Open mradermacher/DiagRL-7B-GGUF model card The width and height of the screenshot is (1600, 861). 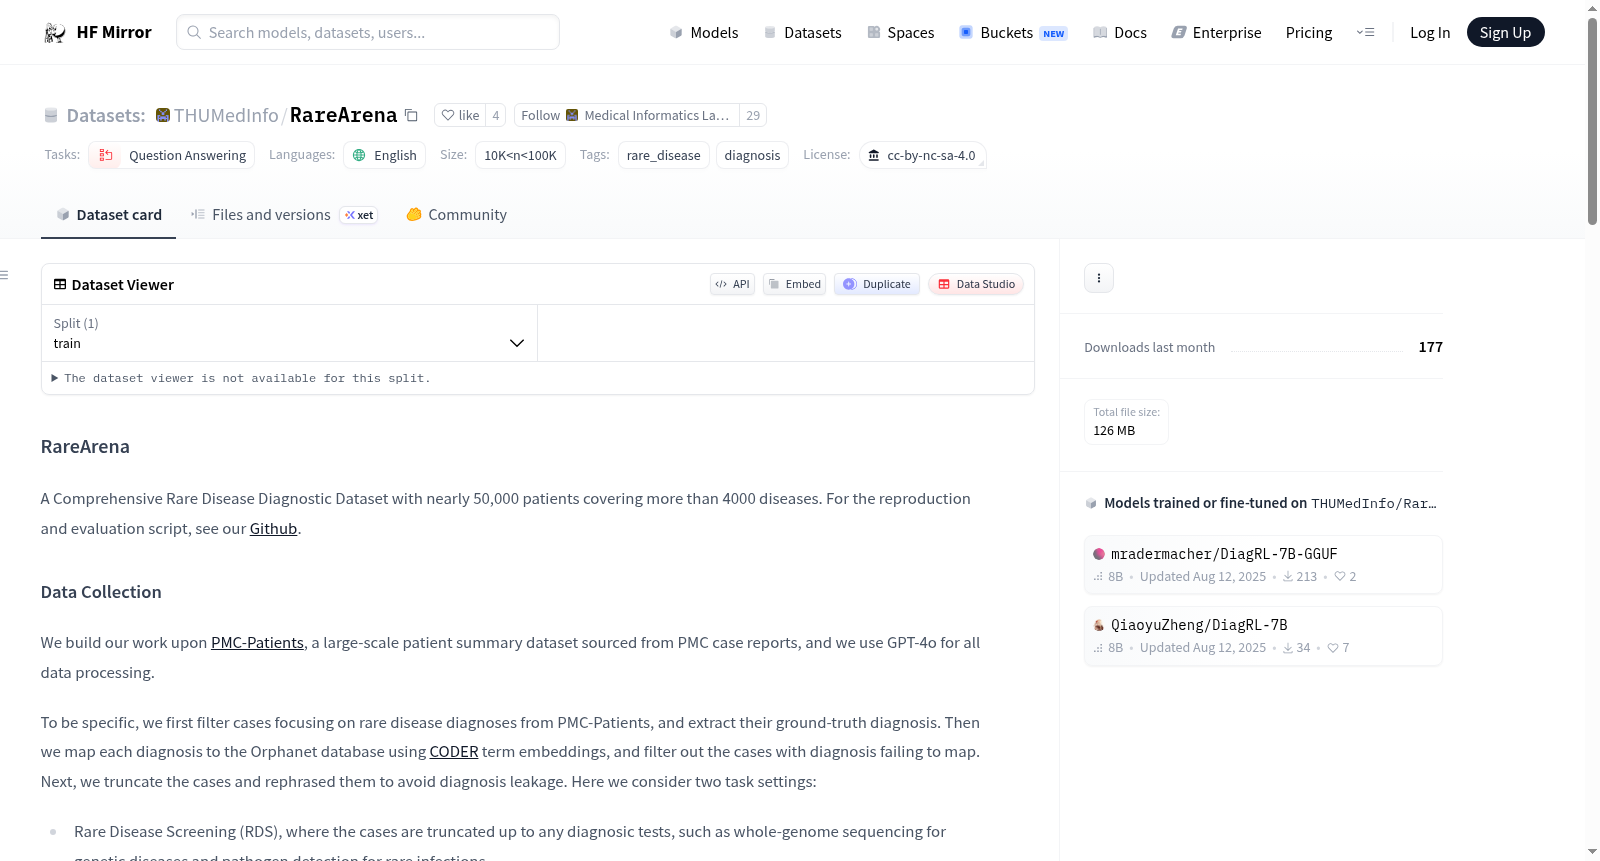1263,565
